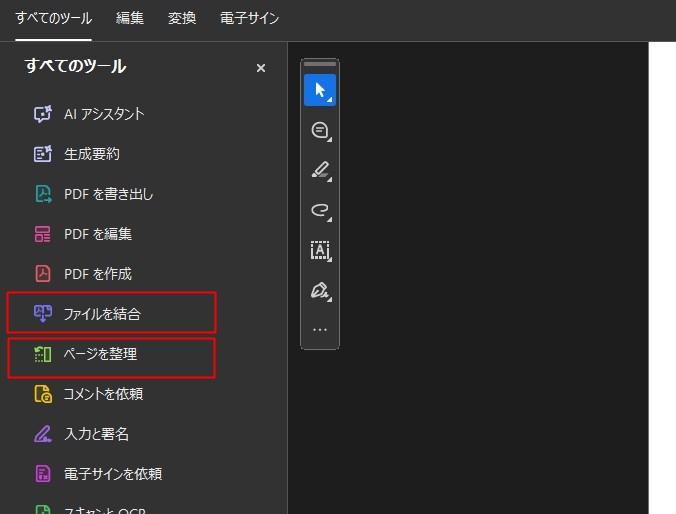Open the 編集 tab
This screenshot has height=514, width=676.
click(x=129, y=18)
